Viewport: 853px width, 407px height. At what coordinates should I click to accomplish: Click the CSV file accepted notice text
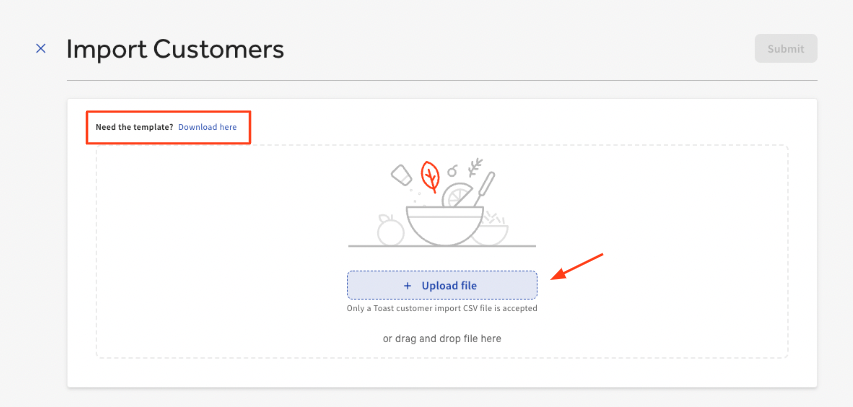tap(442, 308)
